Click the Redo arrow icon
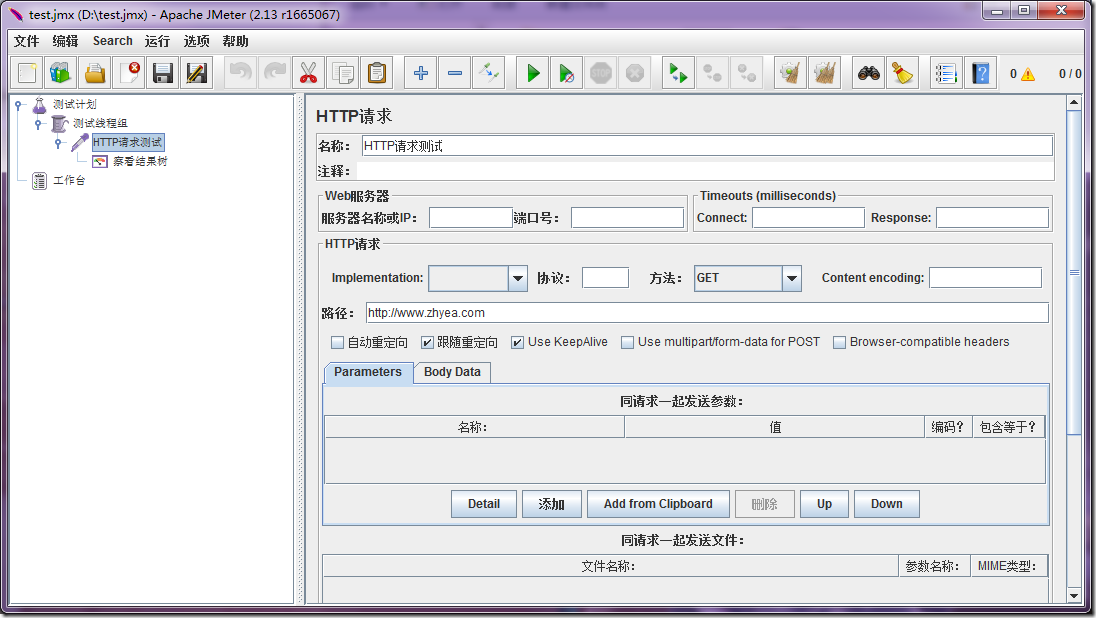1096x618 pixels. 275,73
